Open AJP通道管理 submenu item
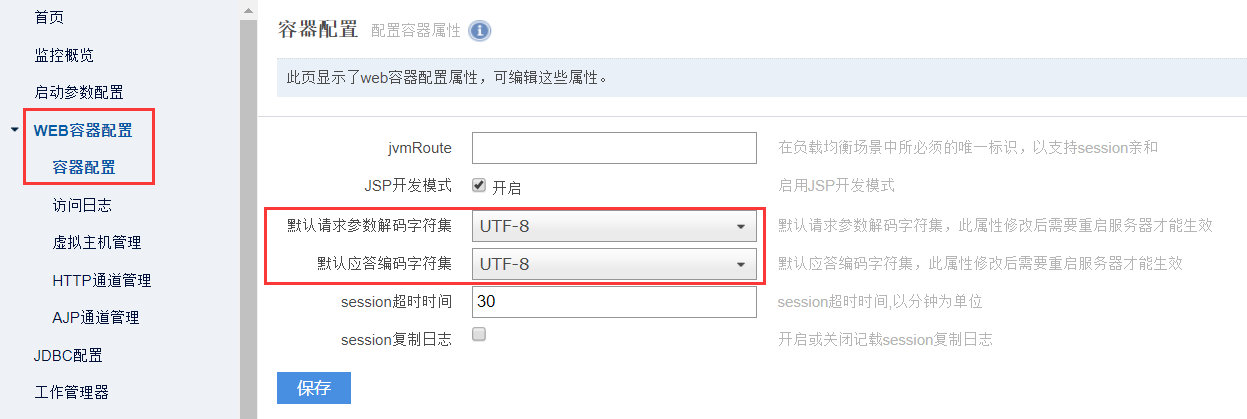1247x419 pixels. click(x=95, y=318)
